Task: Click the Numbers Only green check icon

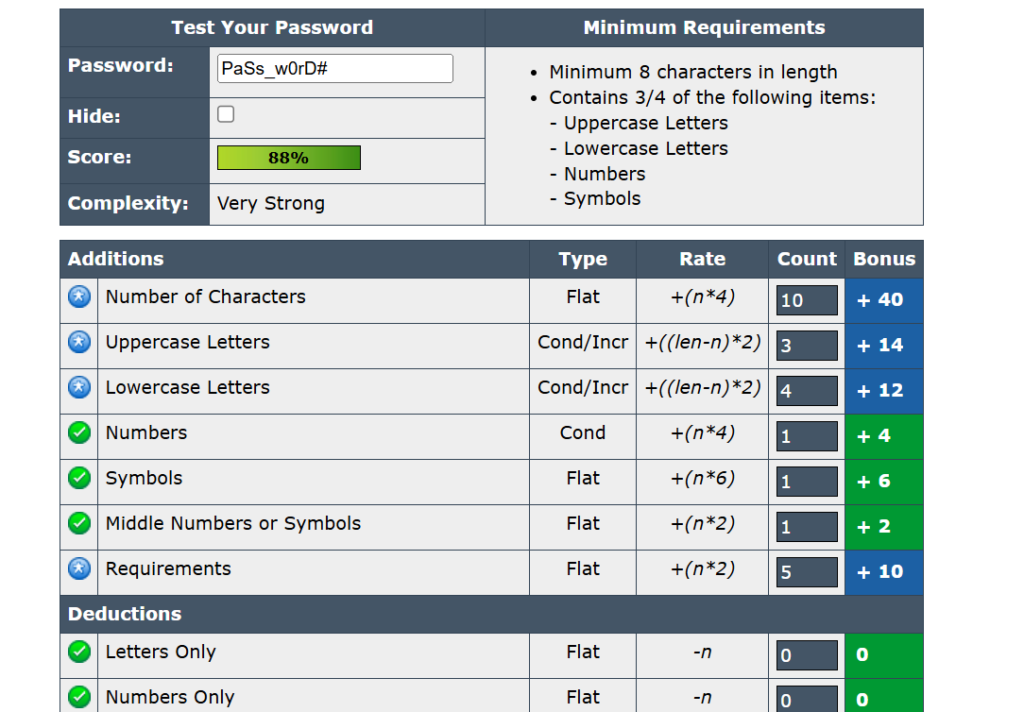Action: (x=79, y=697)
